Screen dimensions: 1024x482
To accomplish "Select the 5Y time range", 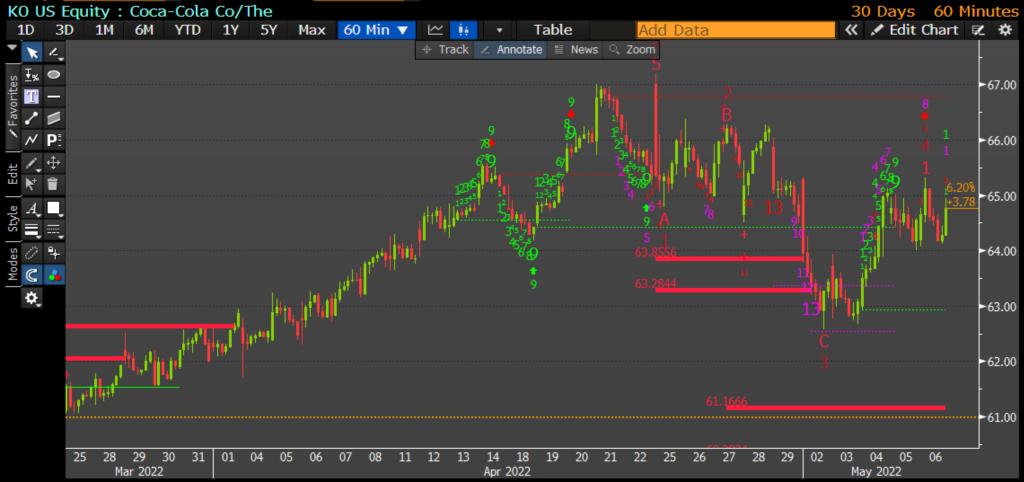I will [x=269, y=30].
